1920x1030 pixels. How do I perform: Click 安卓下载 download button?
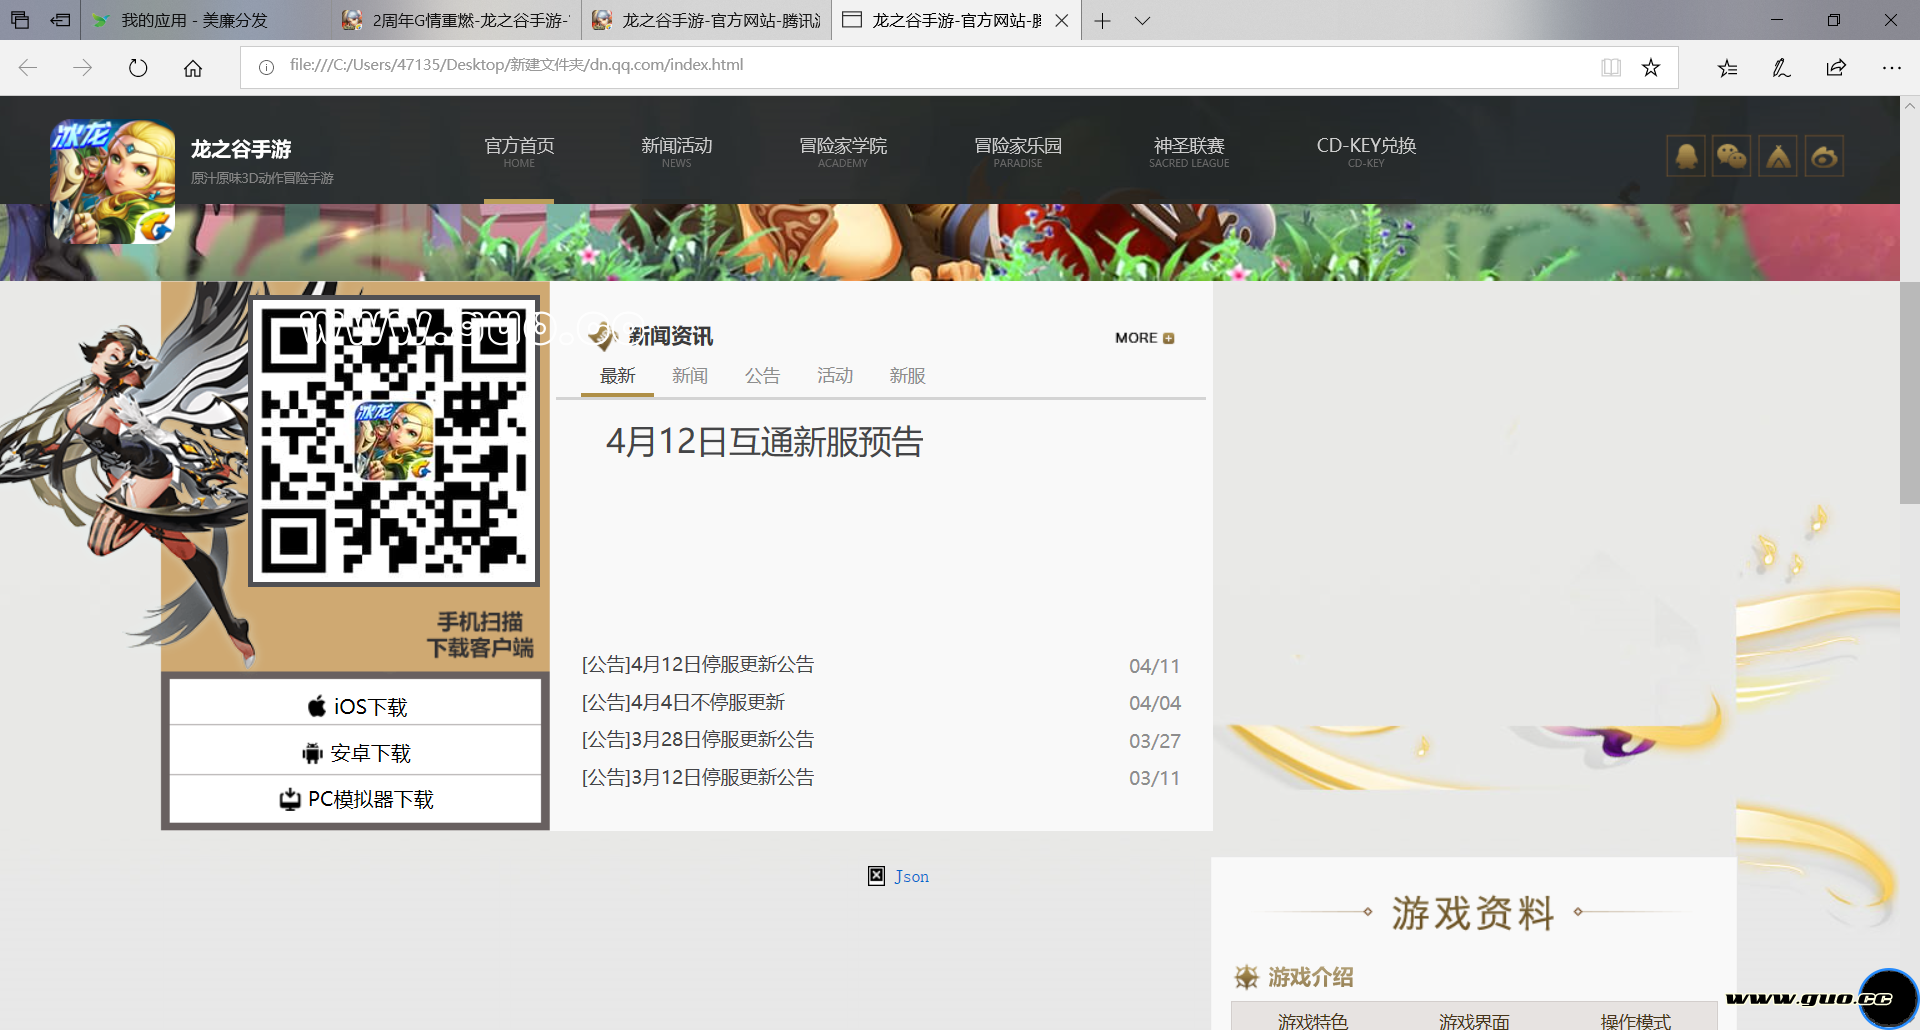tap(356, 752)
